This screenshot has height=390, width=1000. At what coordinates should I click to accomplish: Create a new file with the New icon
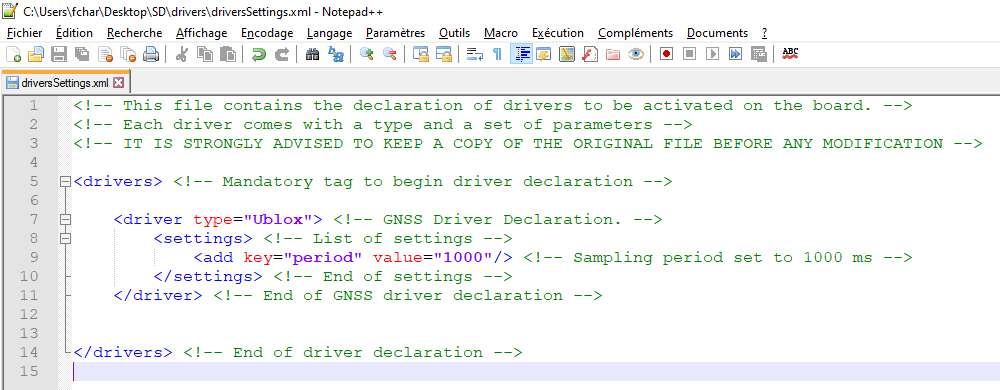coord(13,54)
